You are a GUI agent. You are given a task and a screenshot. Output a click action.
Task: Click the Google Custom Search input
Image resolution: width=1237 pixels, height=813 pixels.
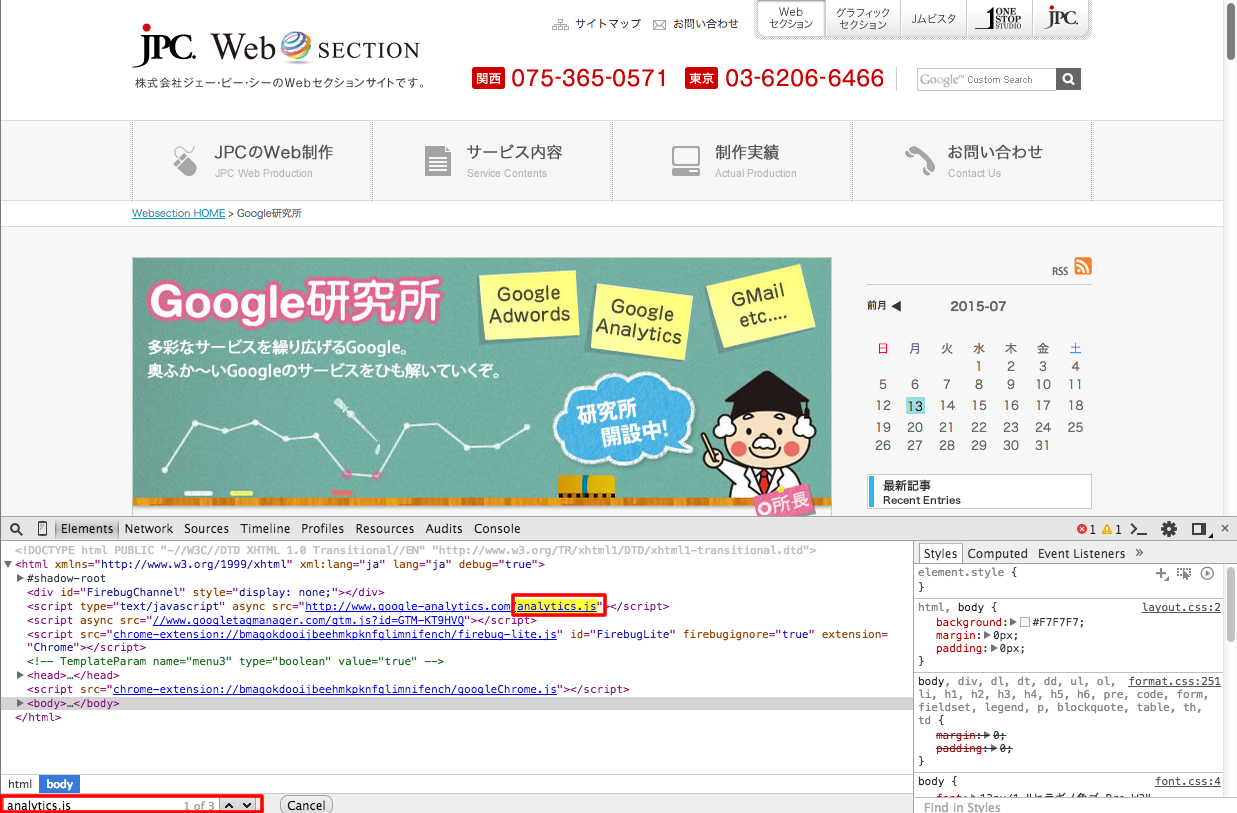point(987,80)
